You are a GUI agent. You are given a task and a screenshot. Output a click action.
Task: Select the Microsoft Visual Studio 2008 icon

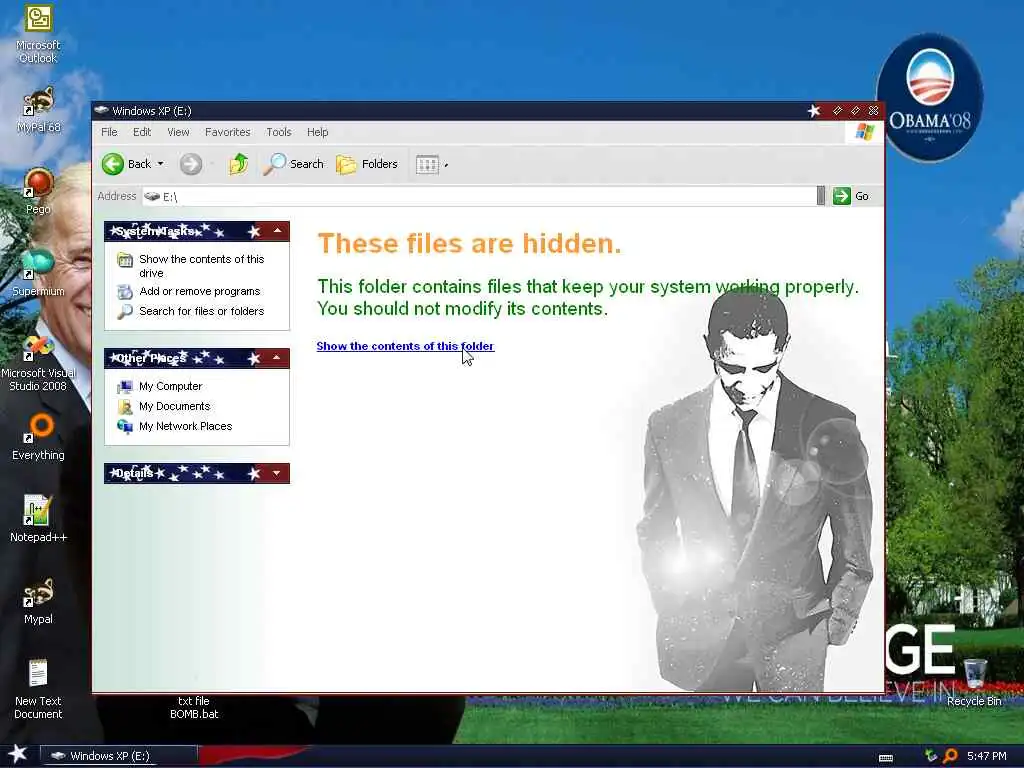[x=38, y=349]
